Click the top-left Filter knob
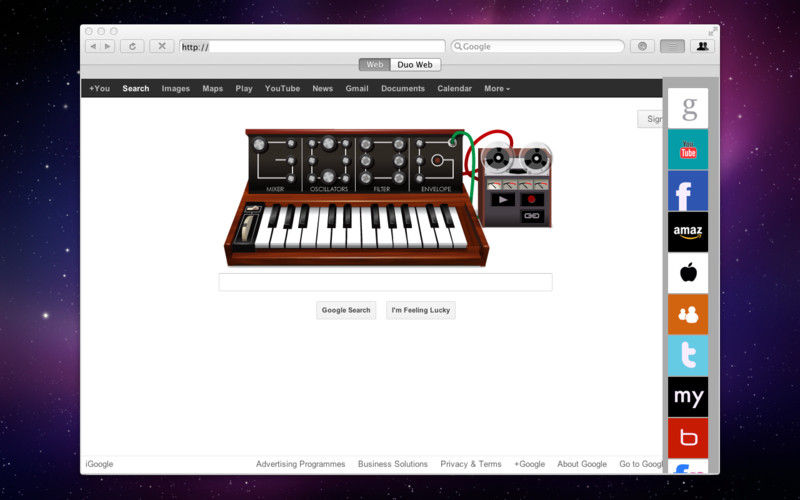800x500 pixels. coord(366,144)
